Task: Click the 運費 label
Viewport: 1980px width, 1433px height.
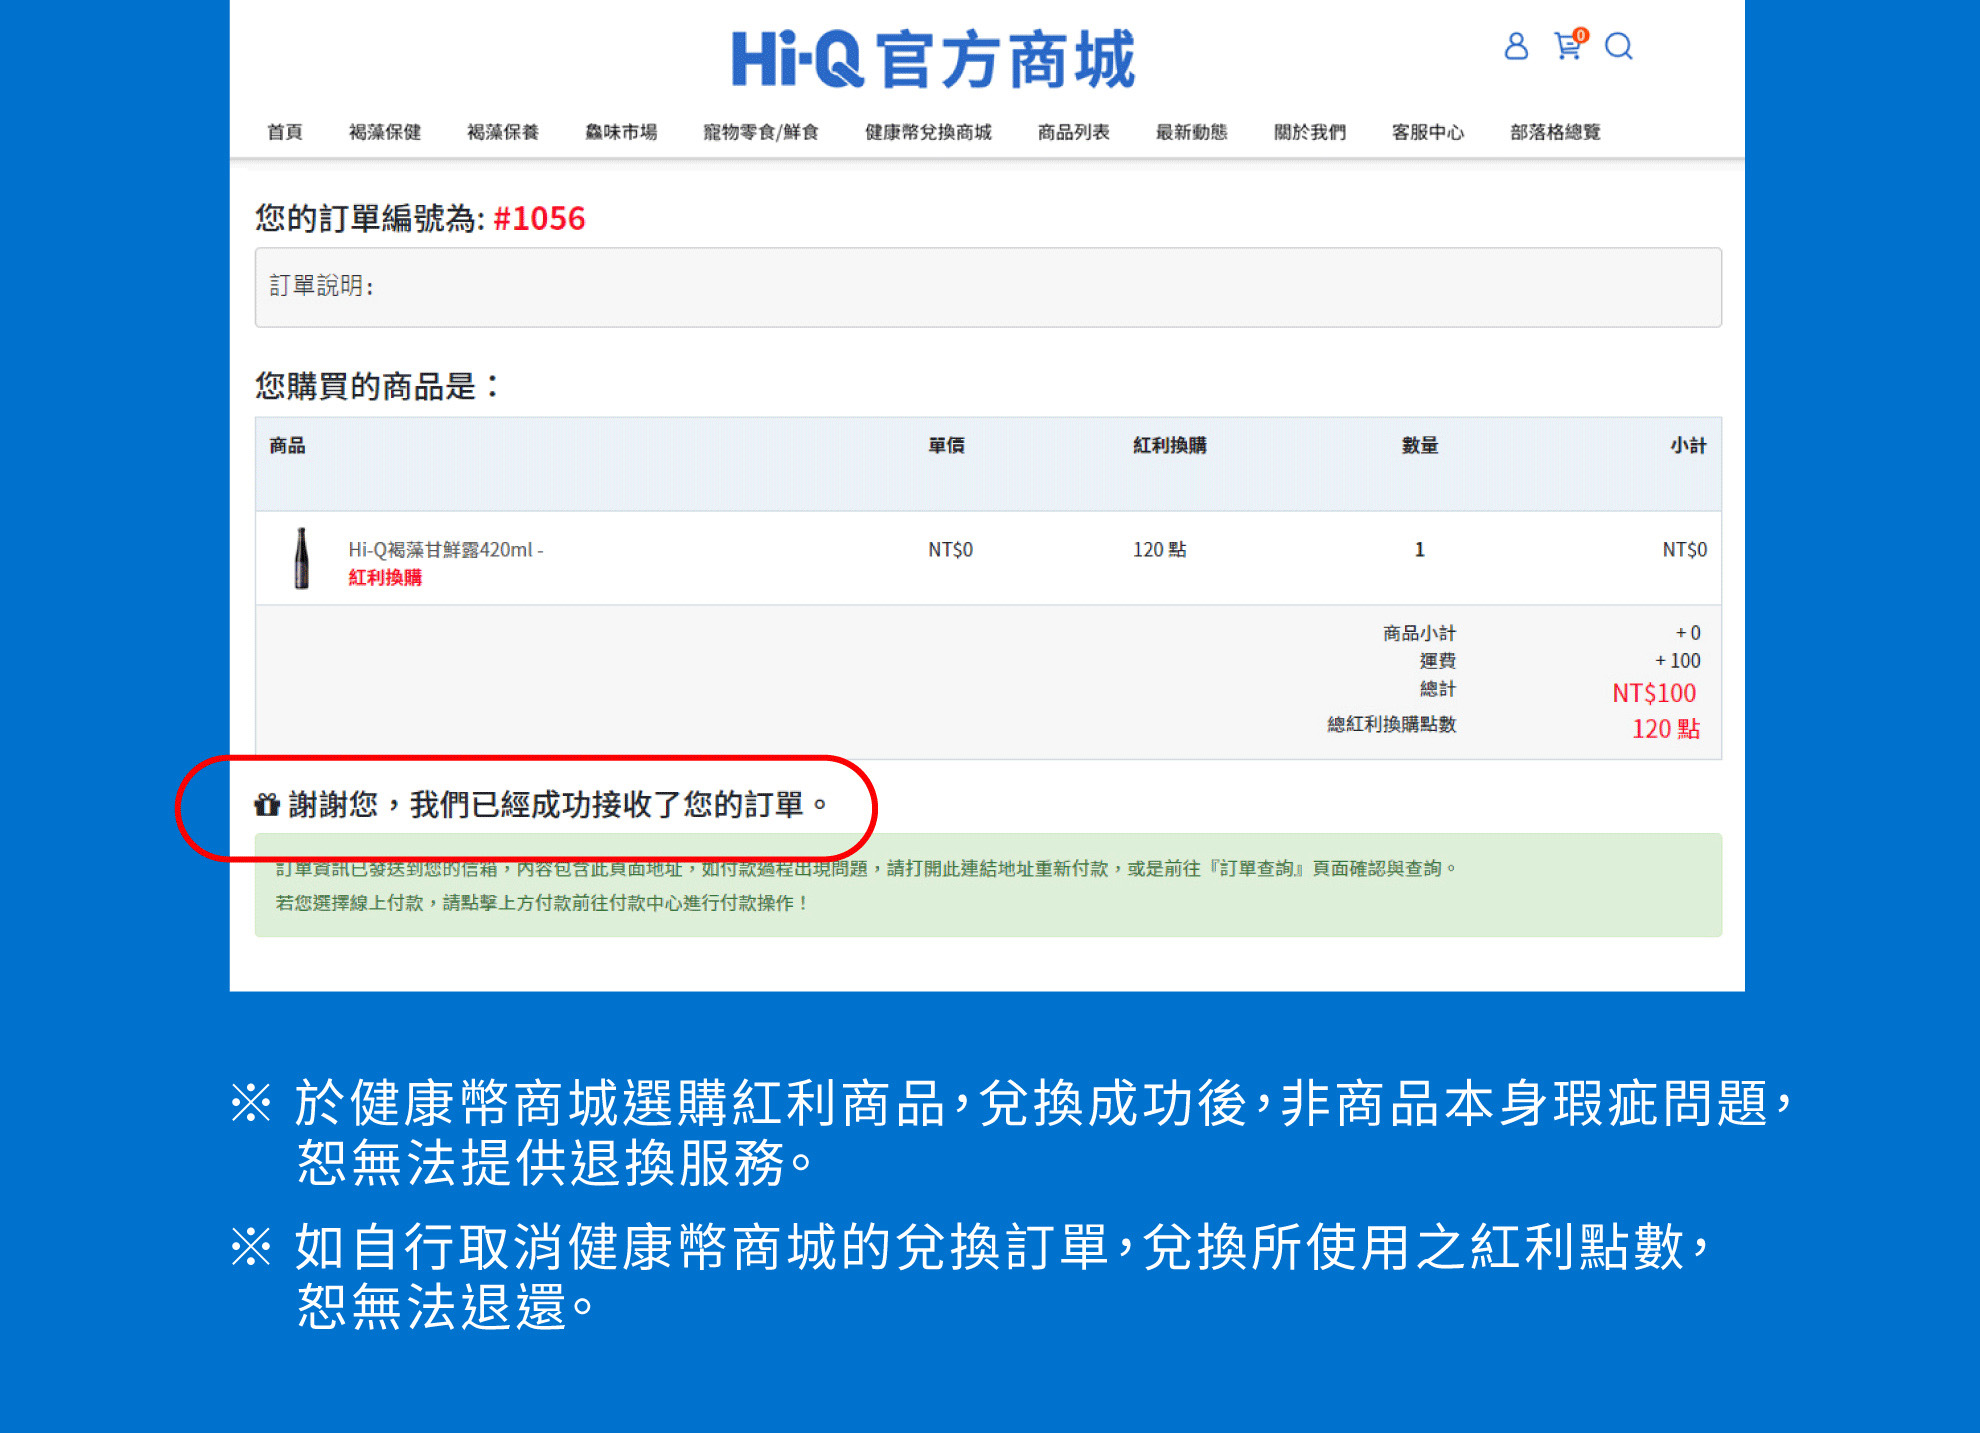Action: (1438, 661)
